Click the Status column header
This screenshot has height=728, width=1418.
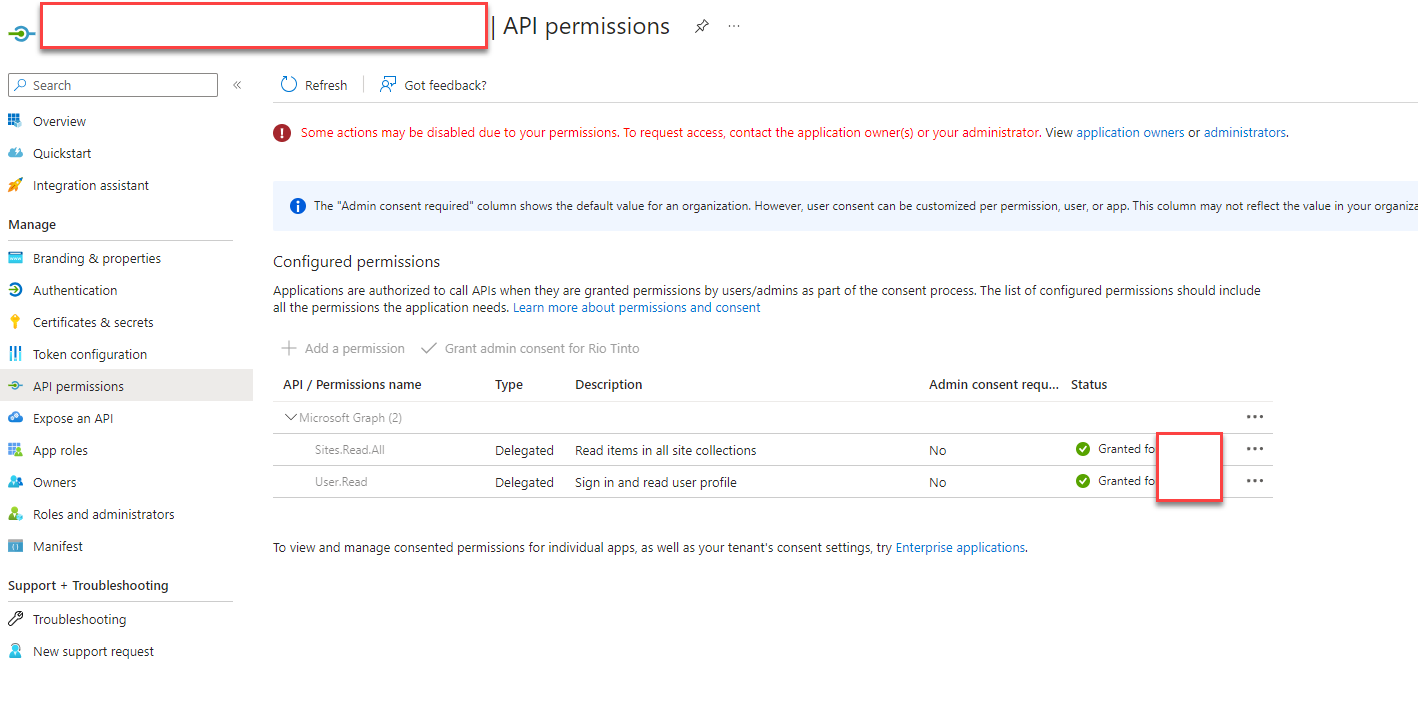pos(1089,384)
